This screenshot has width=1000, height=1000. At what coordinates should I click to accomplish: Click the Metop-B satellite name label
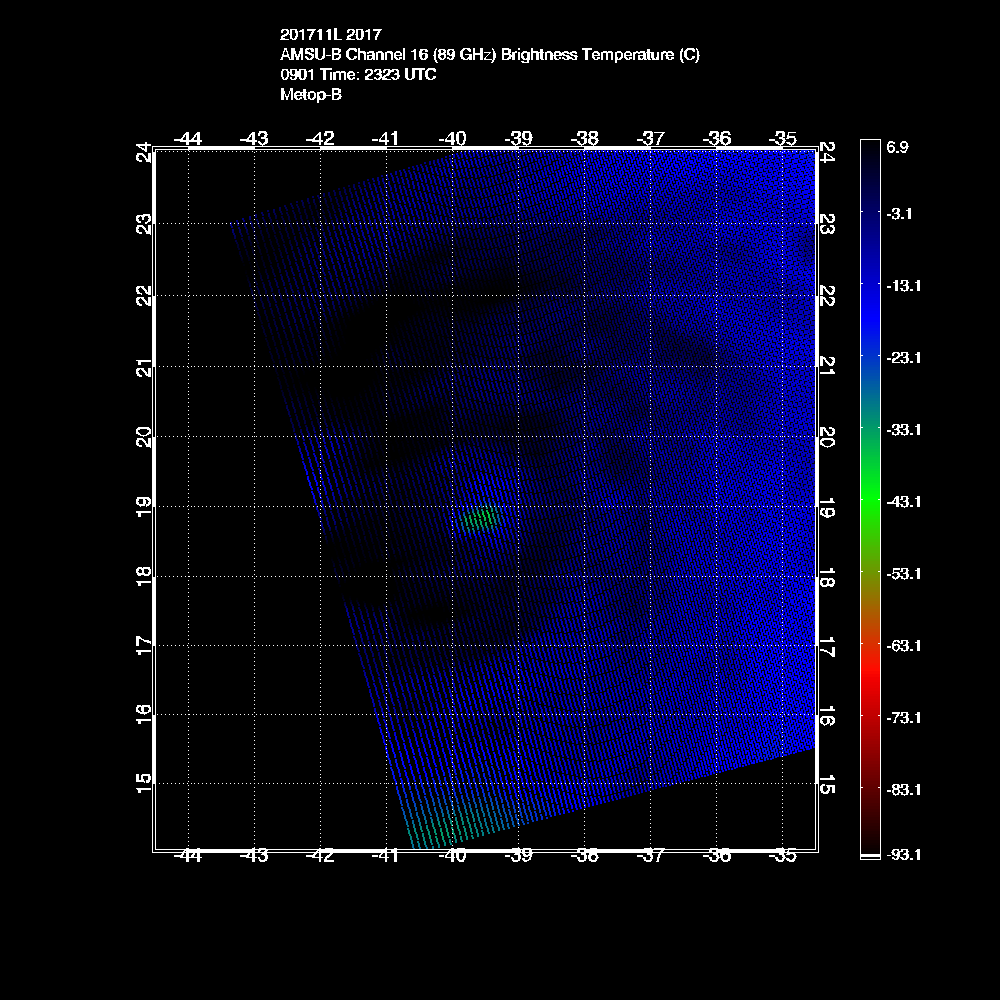coord(311,95)
